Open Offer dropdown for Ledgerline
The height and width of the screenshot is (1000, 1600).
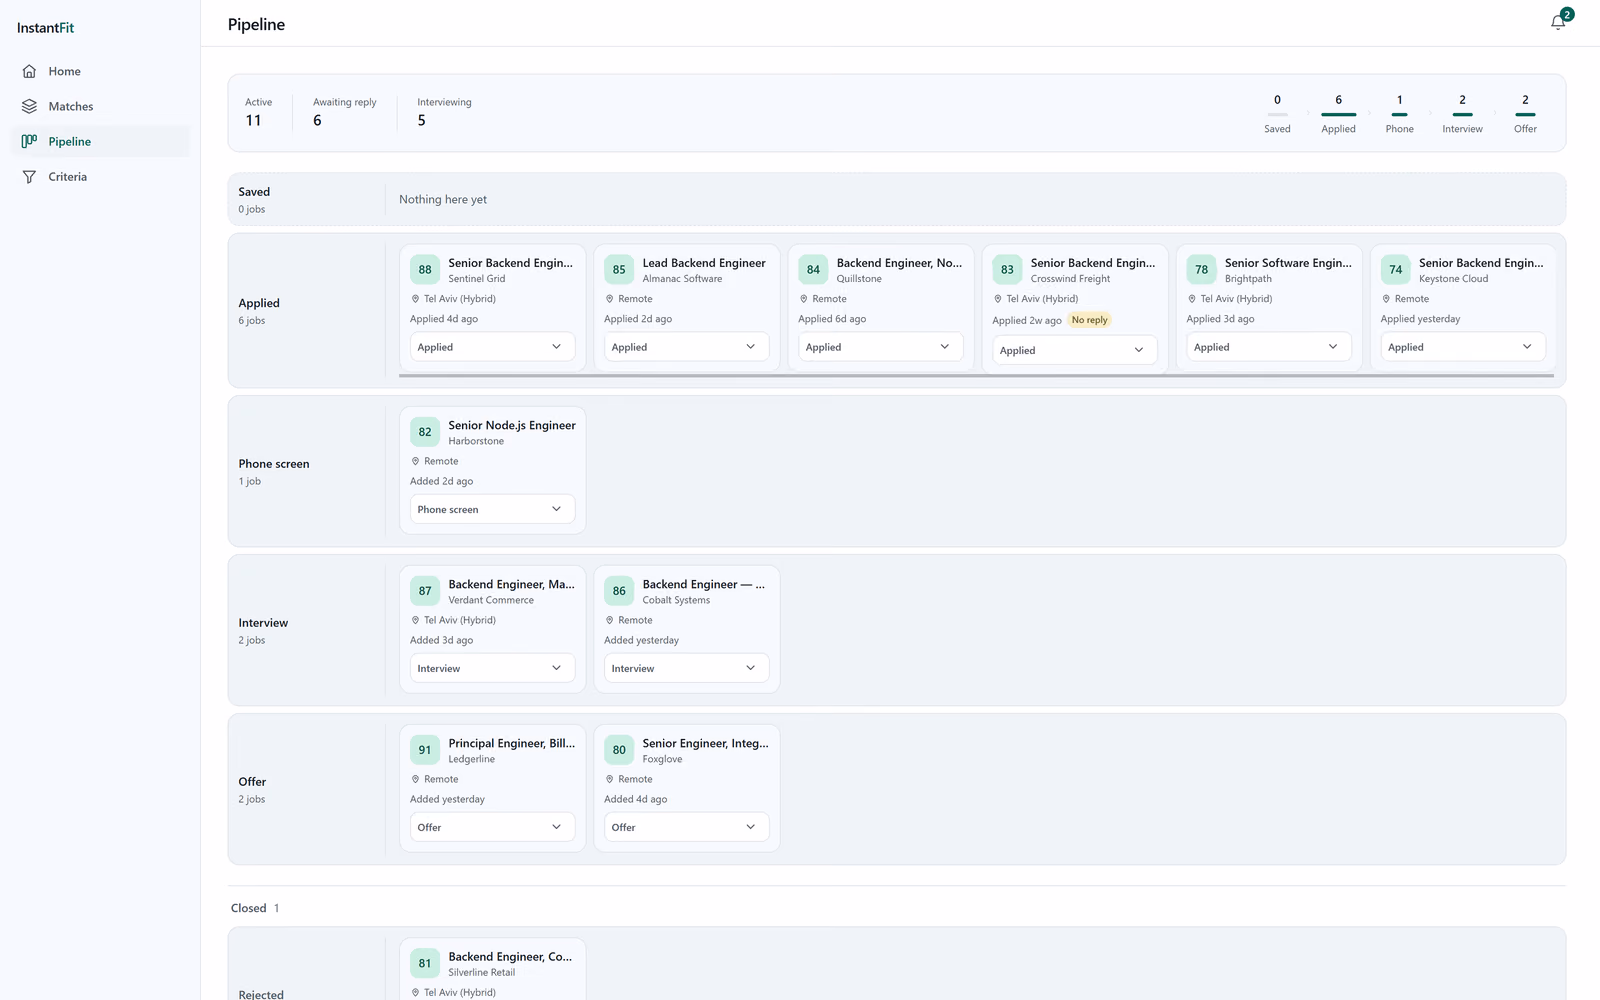(492, 827)
